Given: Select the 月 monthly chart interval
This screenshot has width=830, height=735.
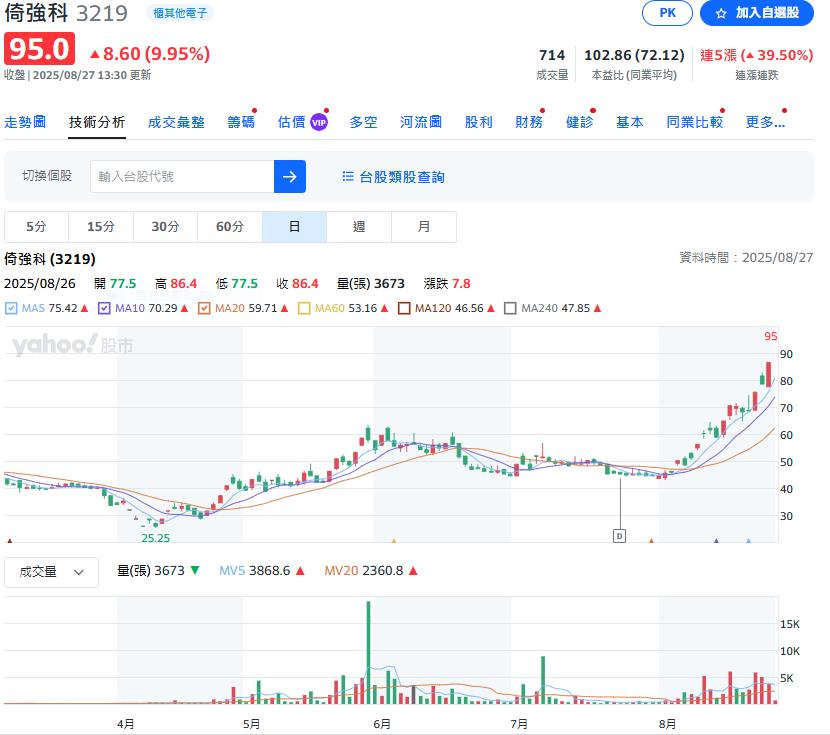Looking at the screenshot, I should coord(423,226).
